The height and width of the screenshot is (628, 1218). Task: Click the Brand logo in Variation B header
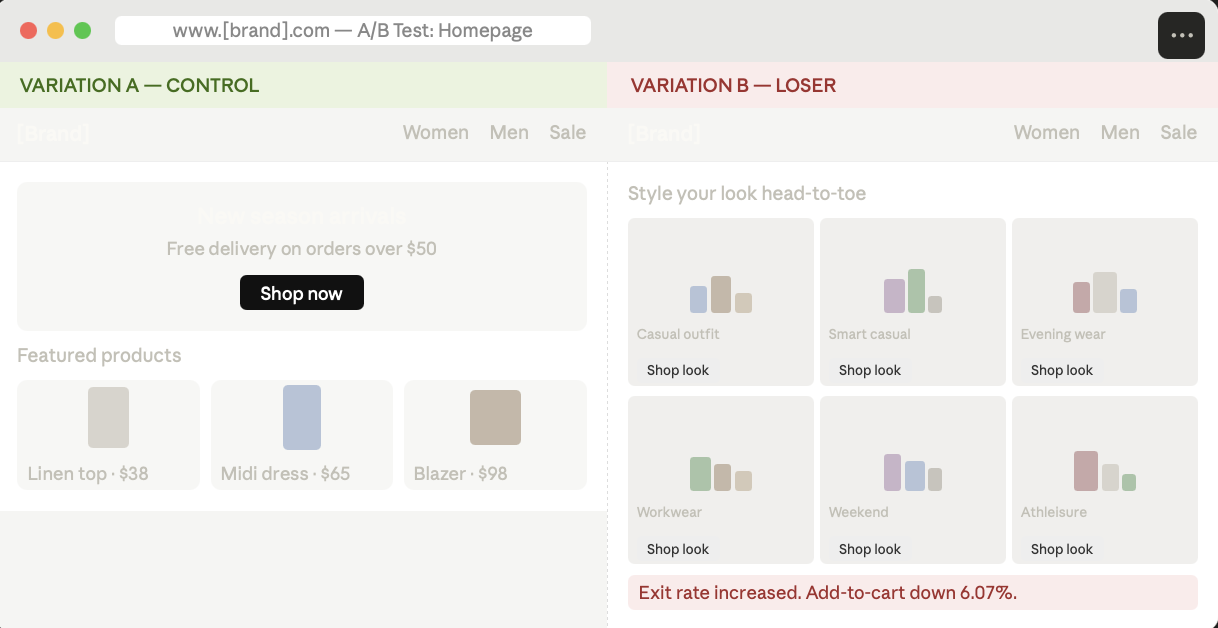click(x=663, y=132)
